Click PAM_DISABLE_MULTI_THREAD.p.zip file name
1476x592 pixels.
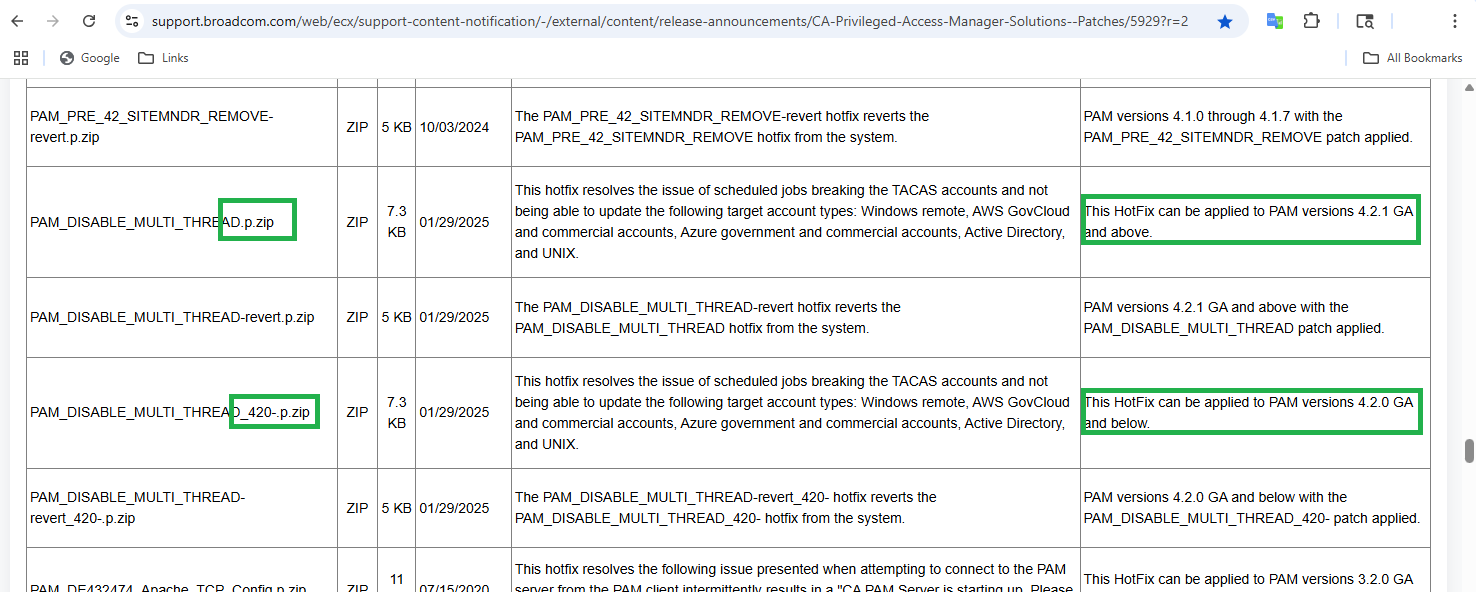coord(152,222)
